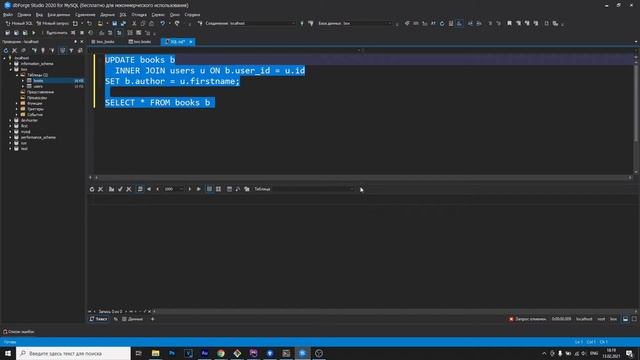Collapse the localhost connection tree node
The image size is (640, 360).
5,58
